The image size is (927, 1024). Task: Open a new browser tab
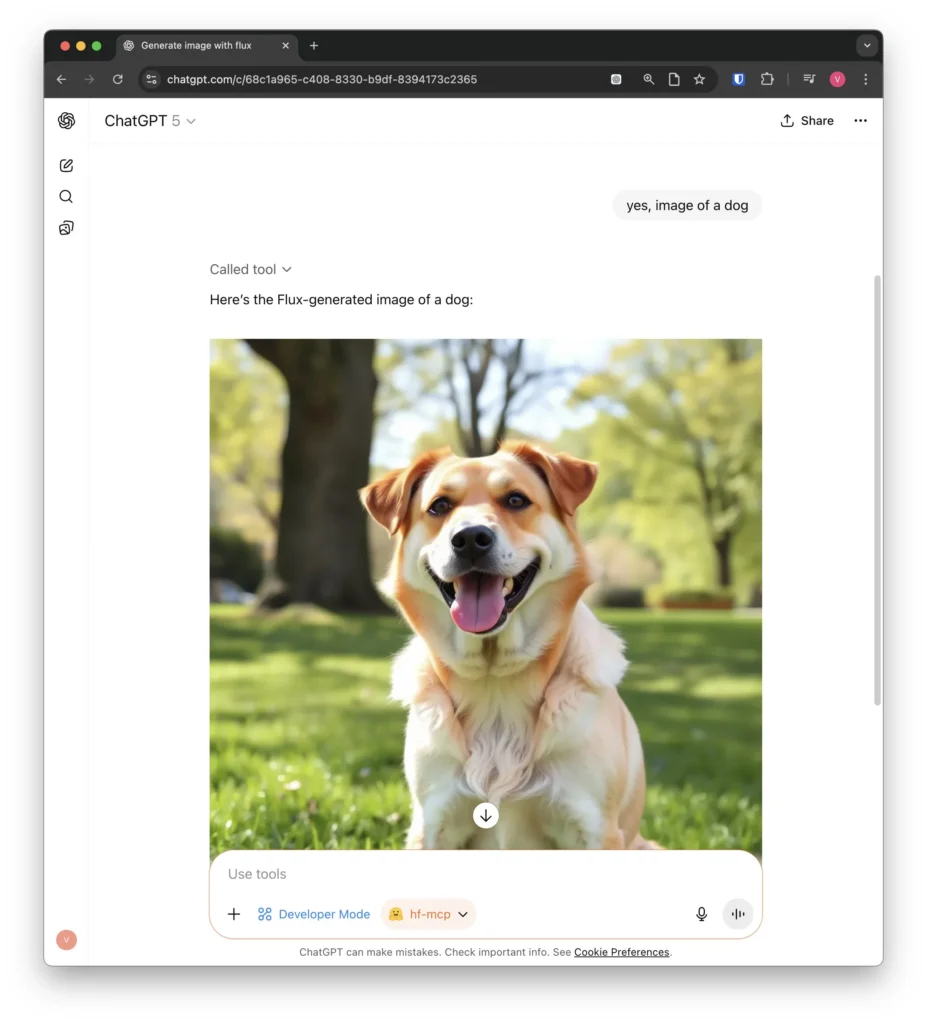[x=314, y=46]
